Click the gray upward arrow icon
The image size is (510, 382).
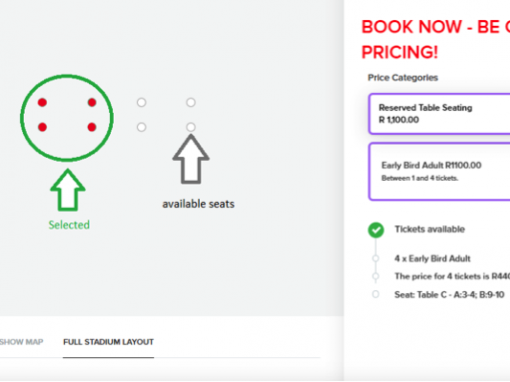pos(191,159)
